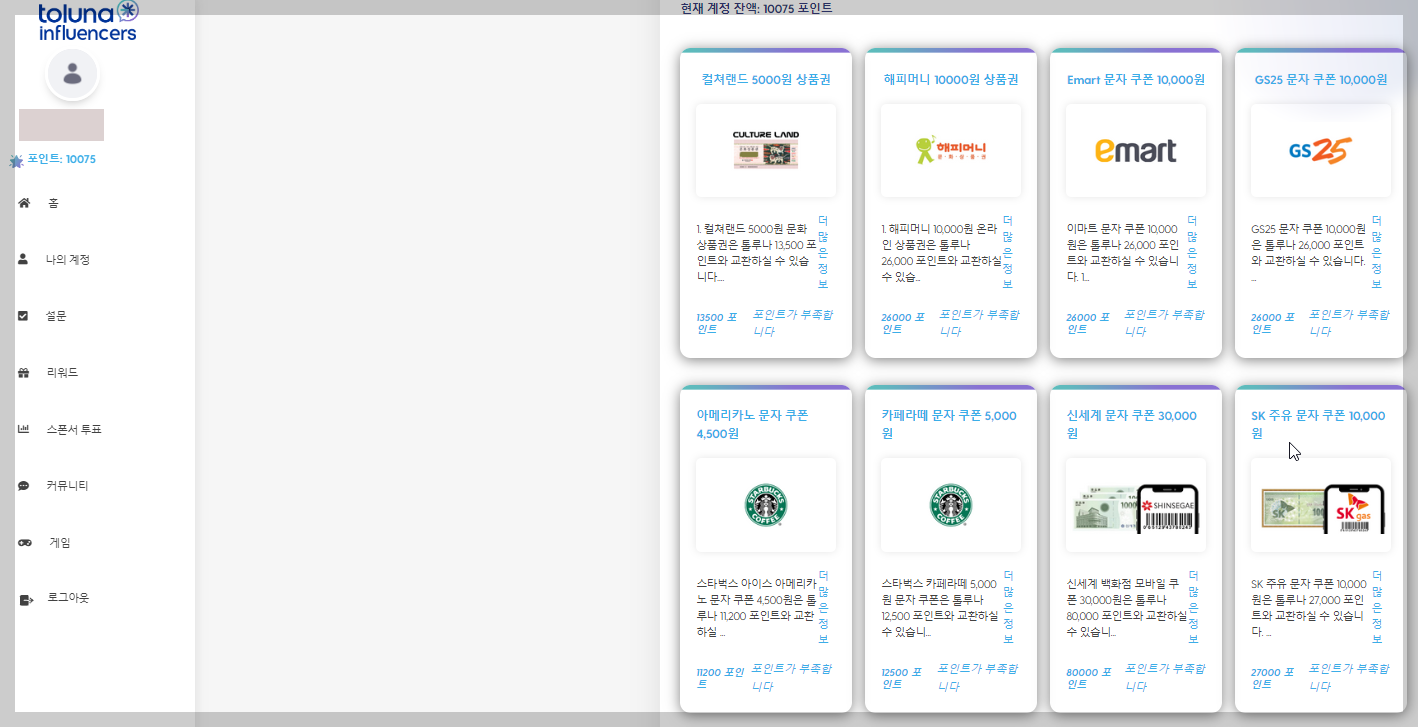The height and width of the screenshot is (727, 1418).
Task: Open 카페라떼 문자 쿠폰 5,000원 title
Action: (x=949, y=425)
